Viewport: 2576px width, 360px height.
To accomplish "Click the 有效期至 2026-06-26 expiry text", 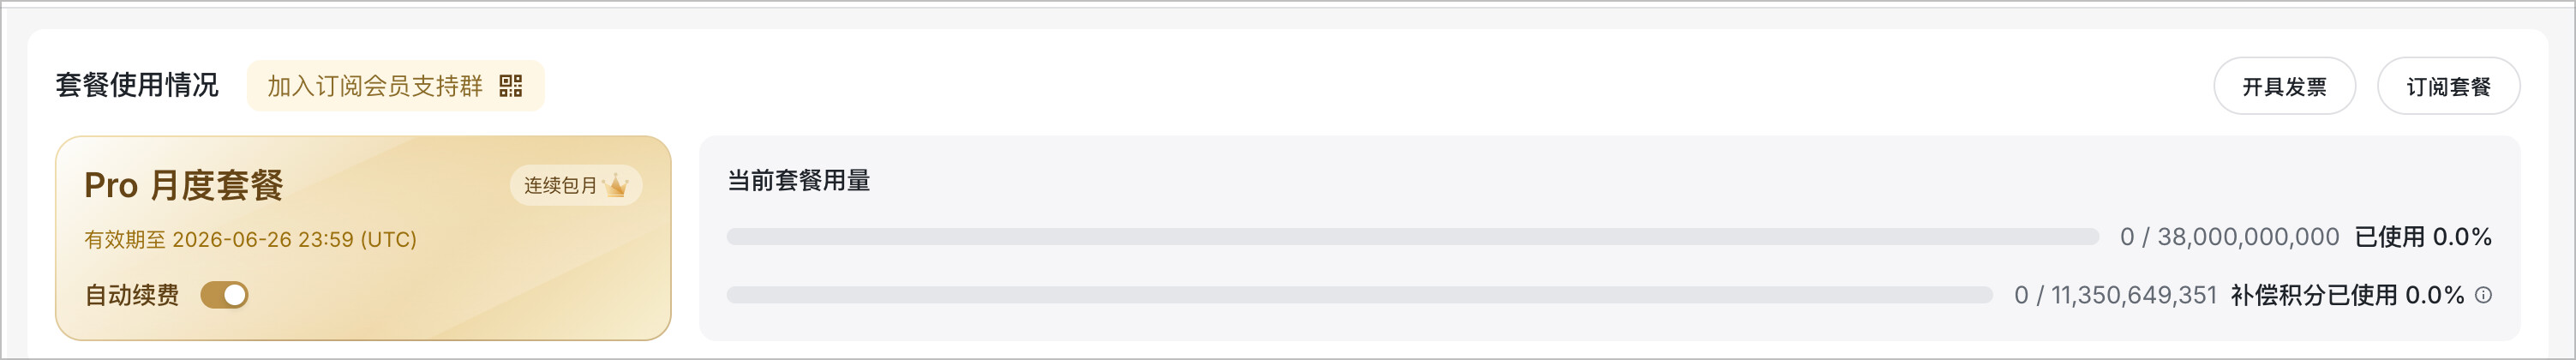I will pos(250,240).
